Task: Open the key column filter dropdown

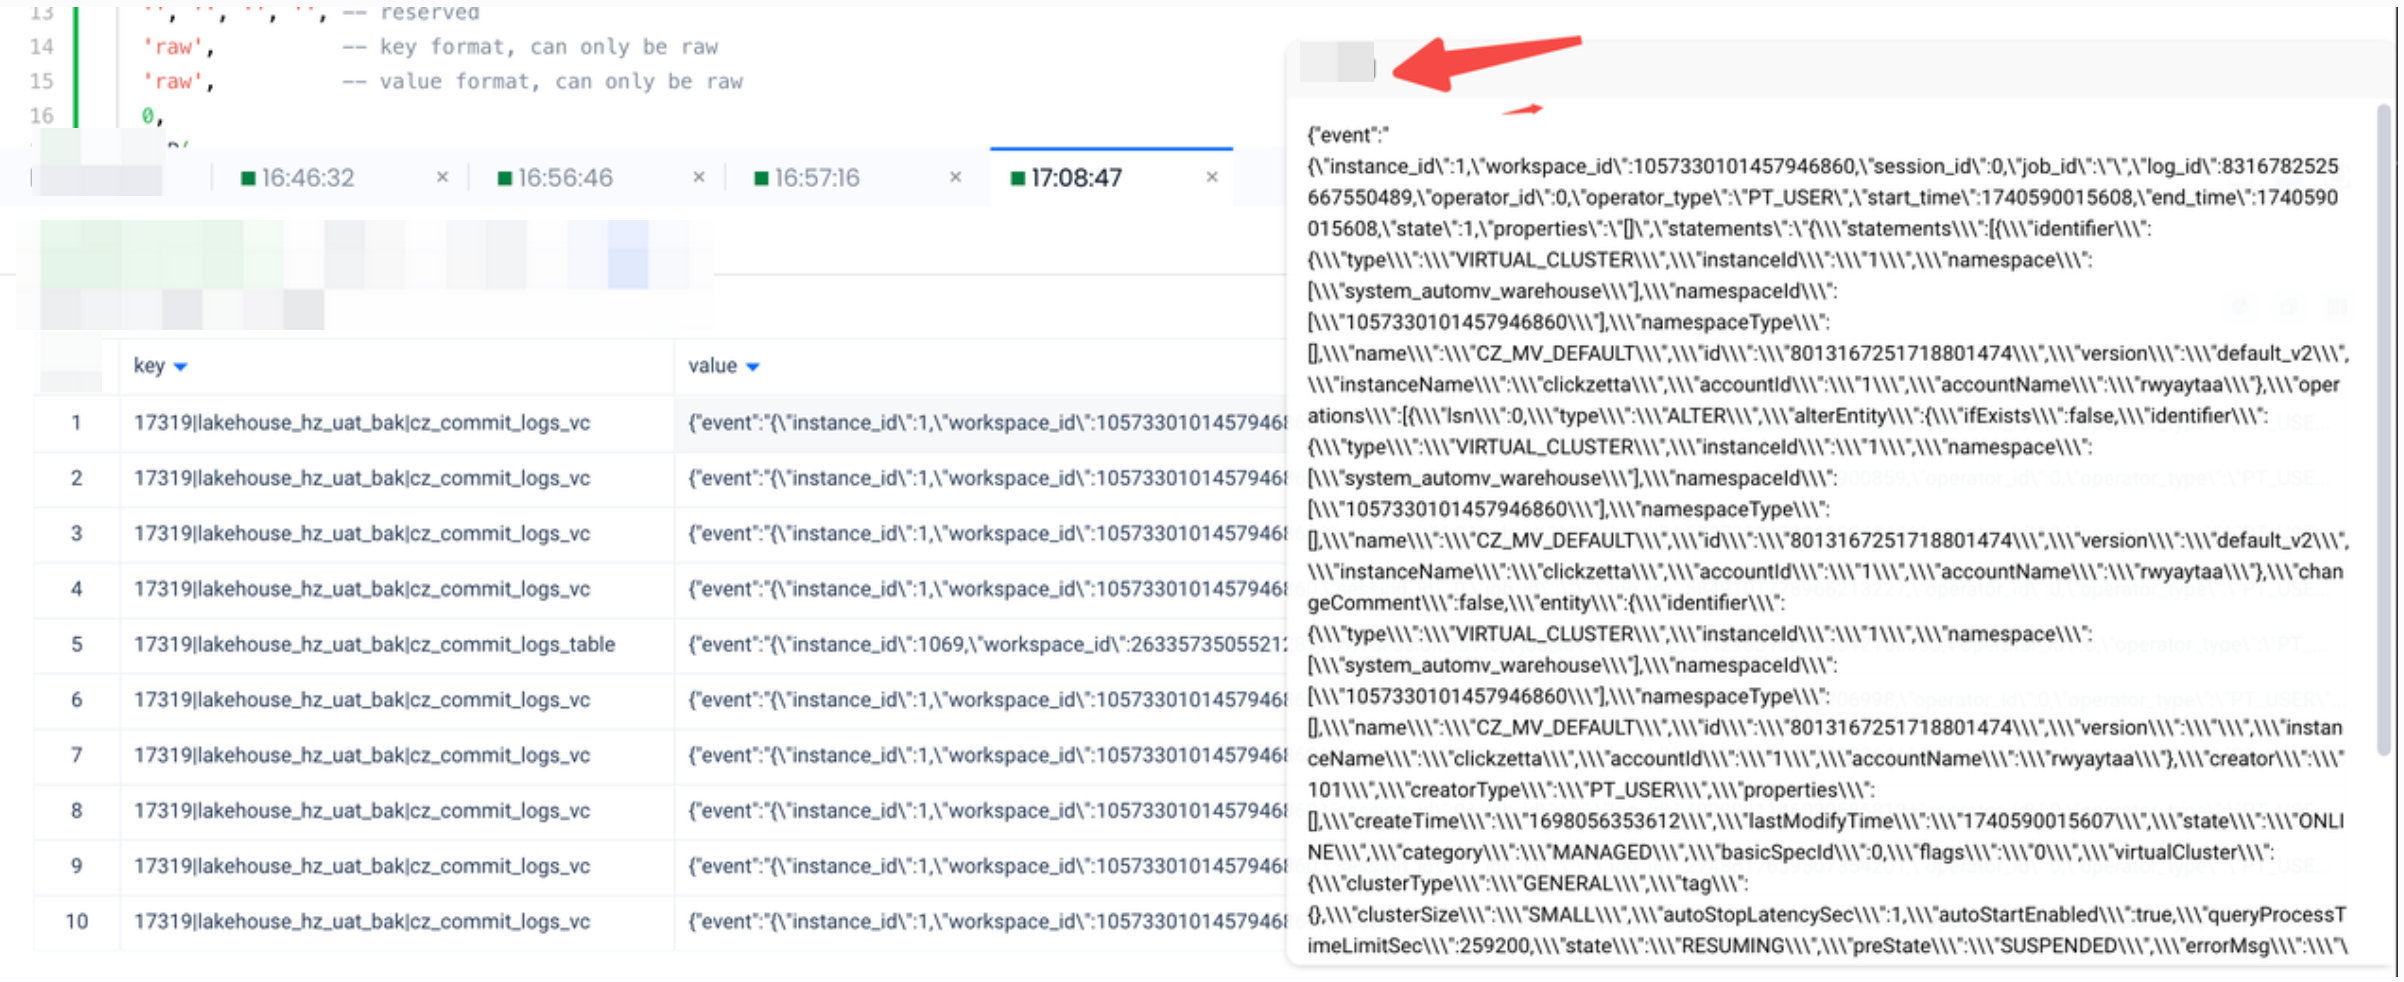Action: 181,367
